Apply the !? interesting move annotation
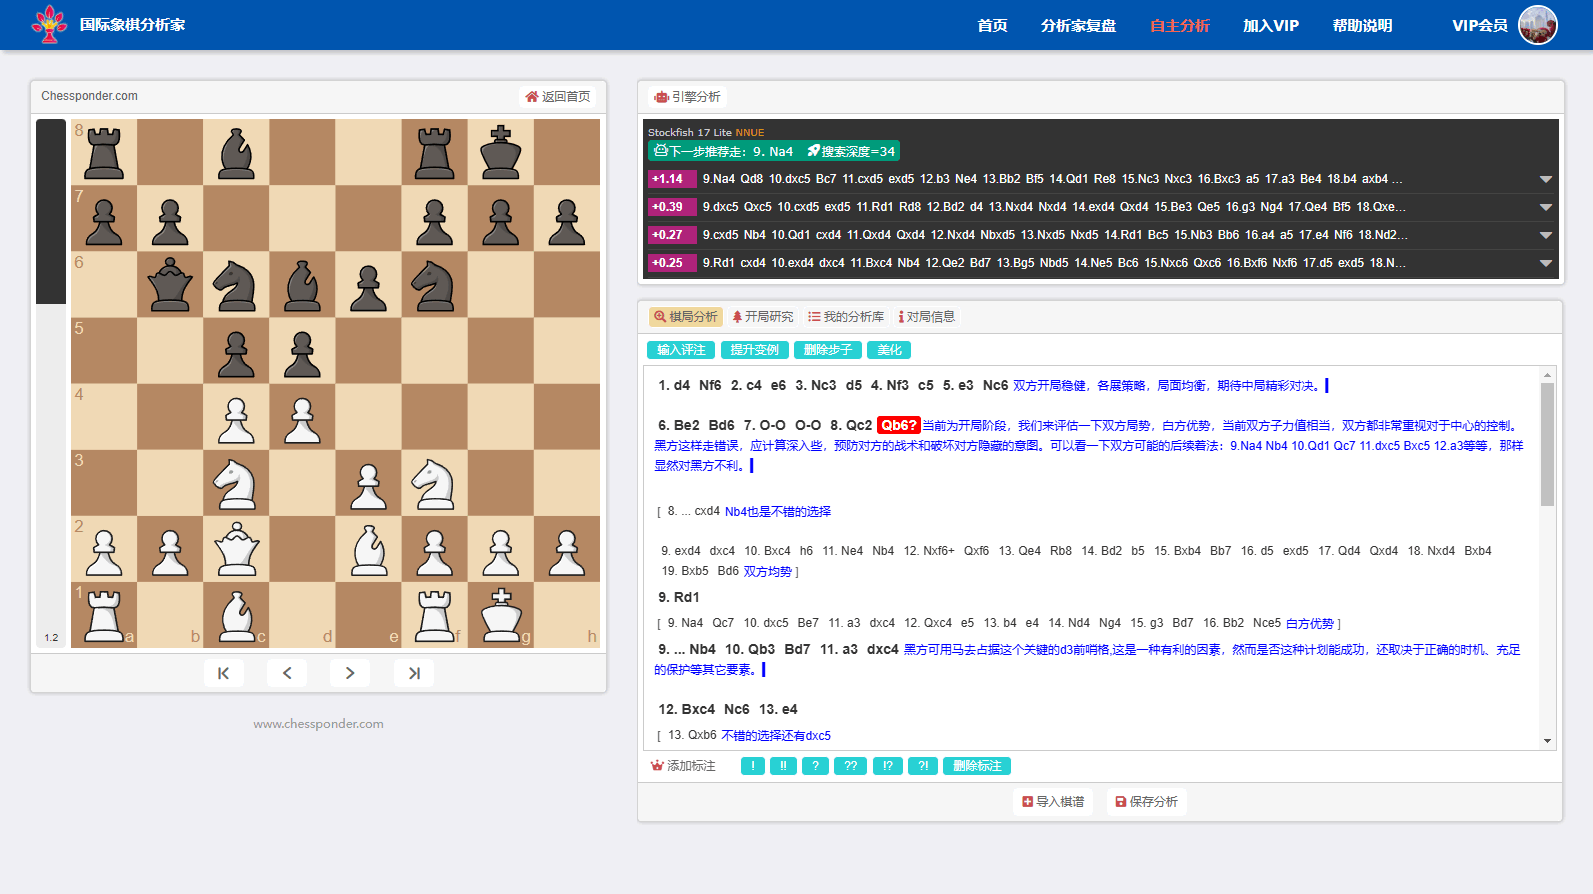The width and height of the screenshot is (1593, 894). click(x=888, y=766)
